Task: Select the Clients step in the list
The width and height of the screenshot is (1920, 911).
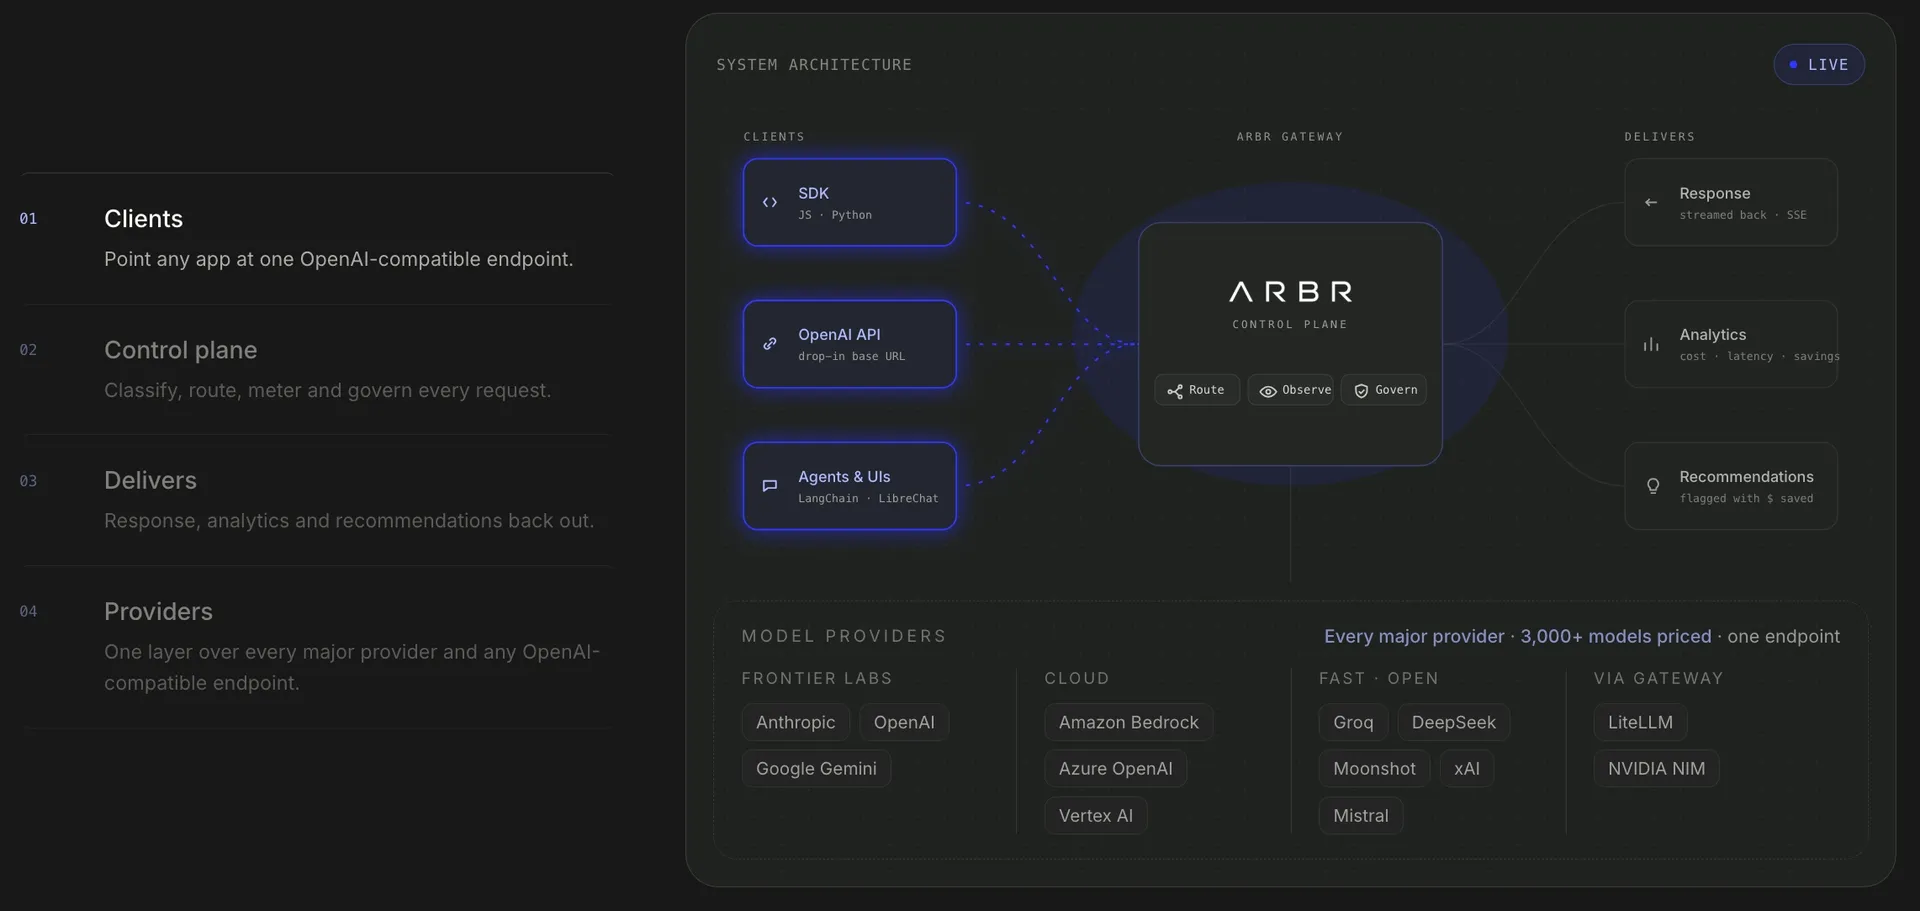Action: tap(318, 239)
